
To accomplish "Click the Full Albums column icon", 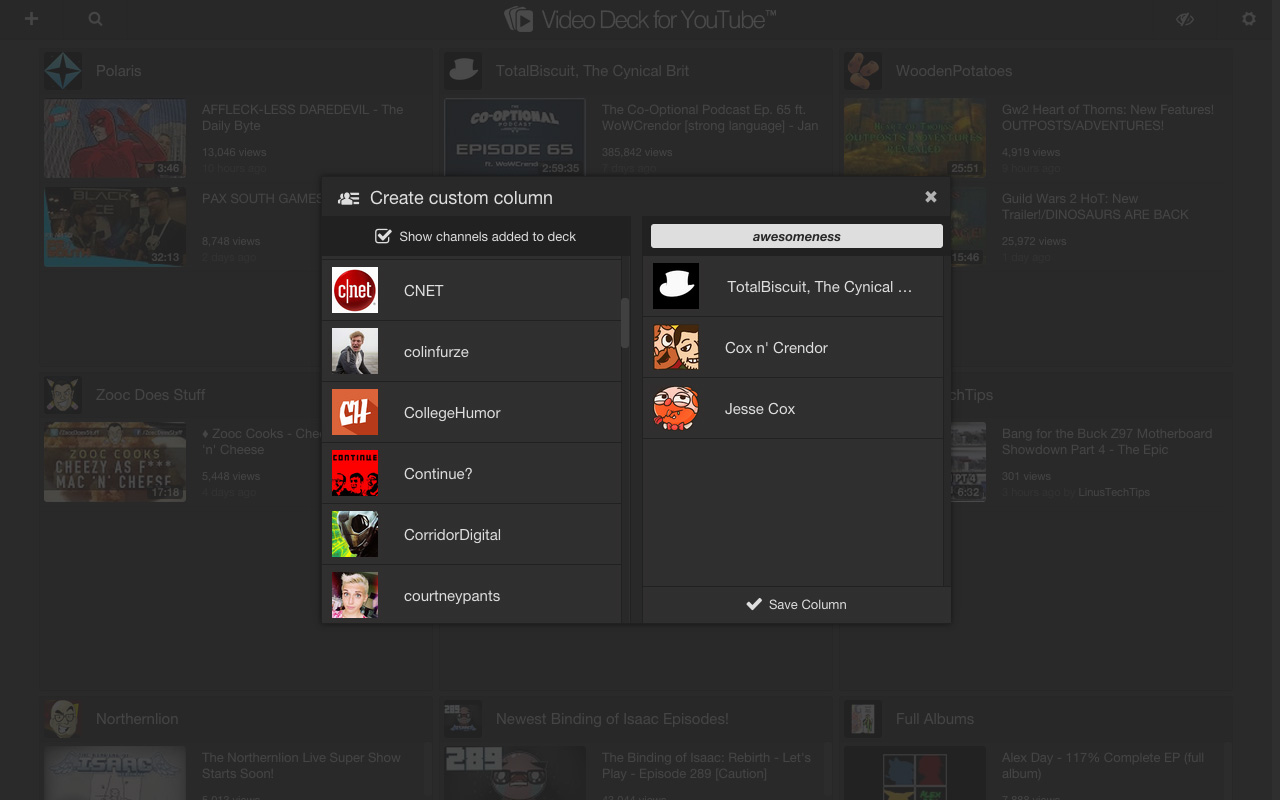I will (862, 718).
